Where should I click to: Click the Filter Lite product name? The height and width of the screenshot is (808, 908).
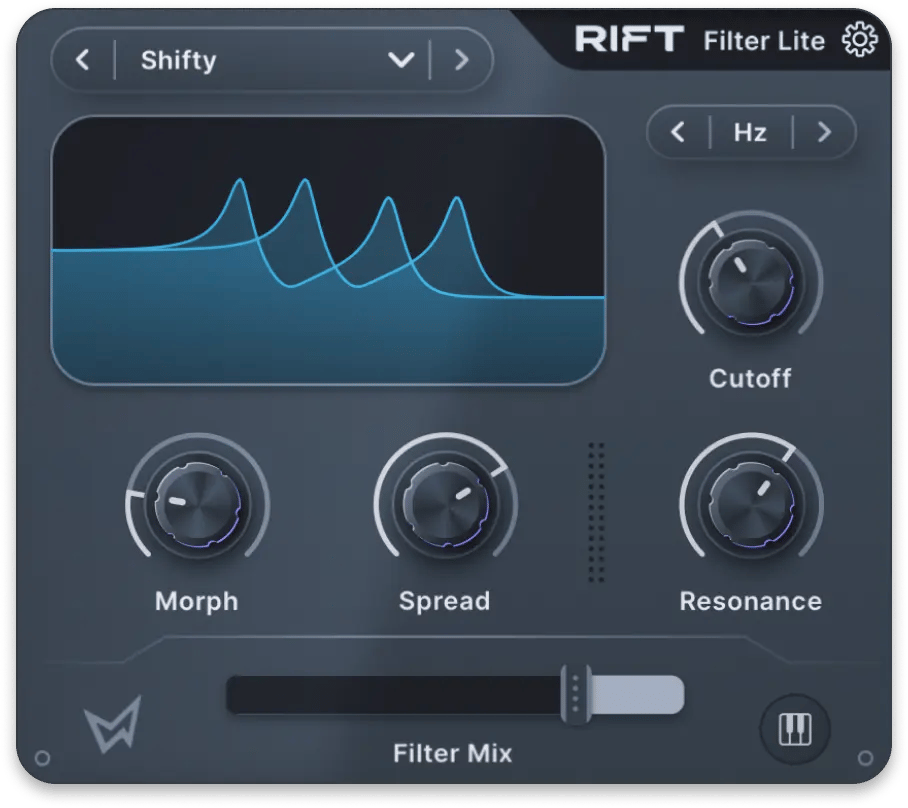[764, 41]
